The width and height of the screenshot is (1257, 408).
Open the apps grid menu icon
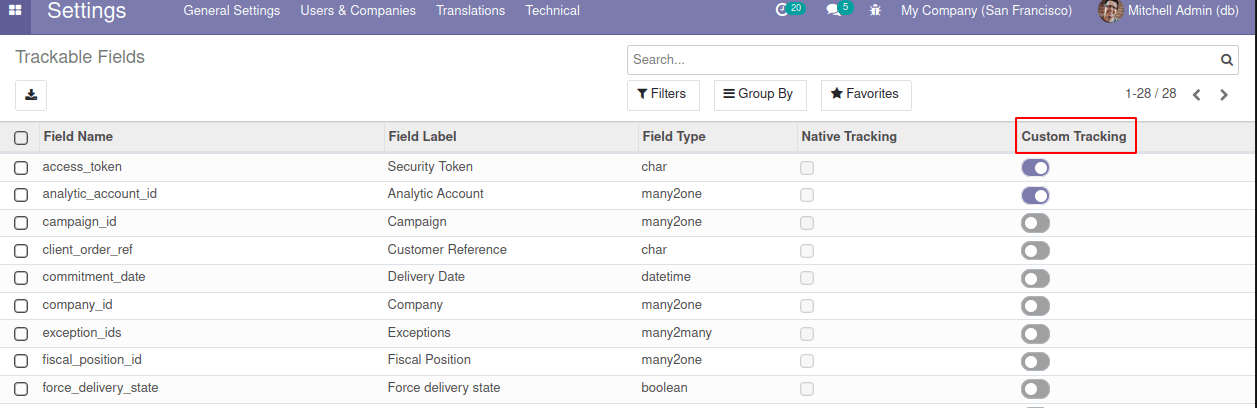pos(15,11)
